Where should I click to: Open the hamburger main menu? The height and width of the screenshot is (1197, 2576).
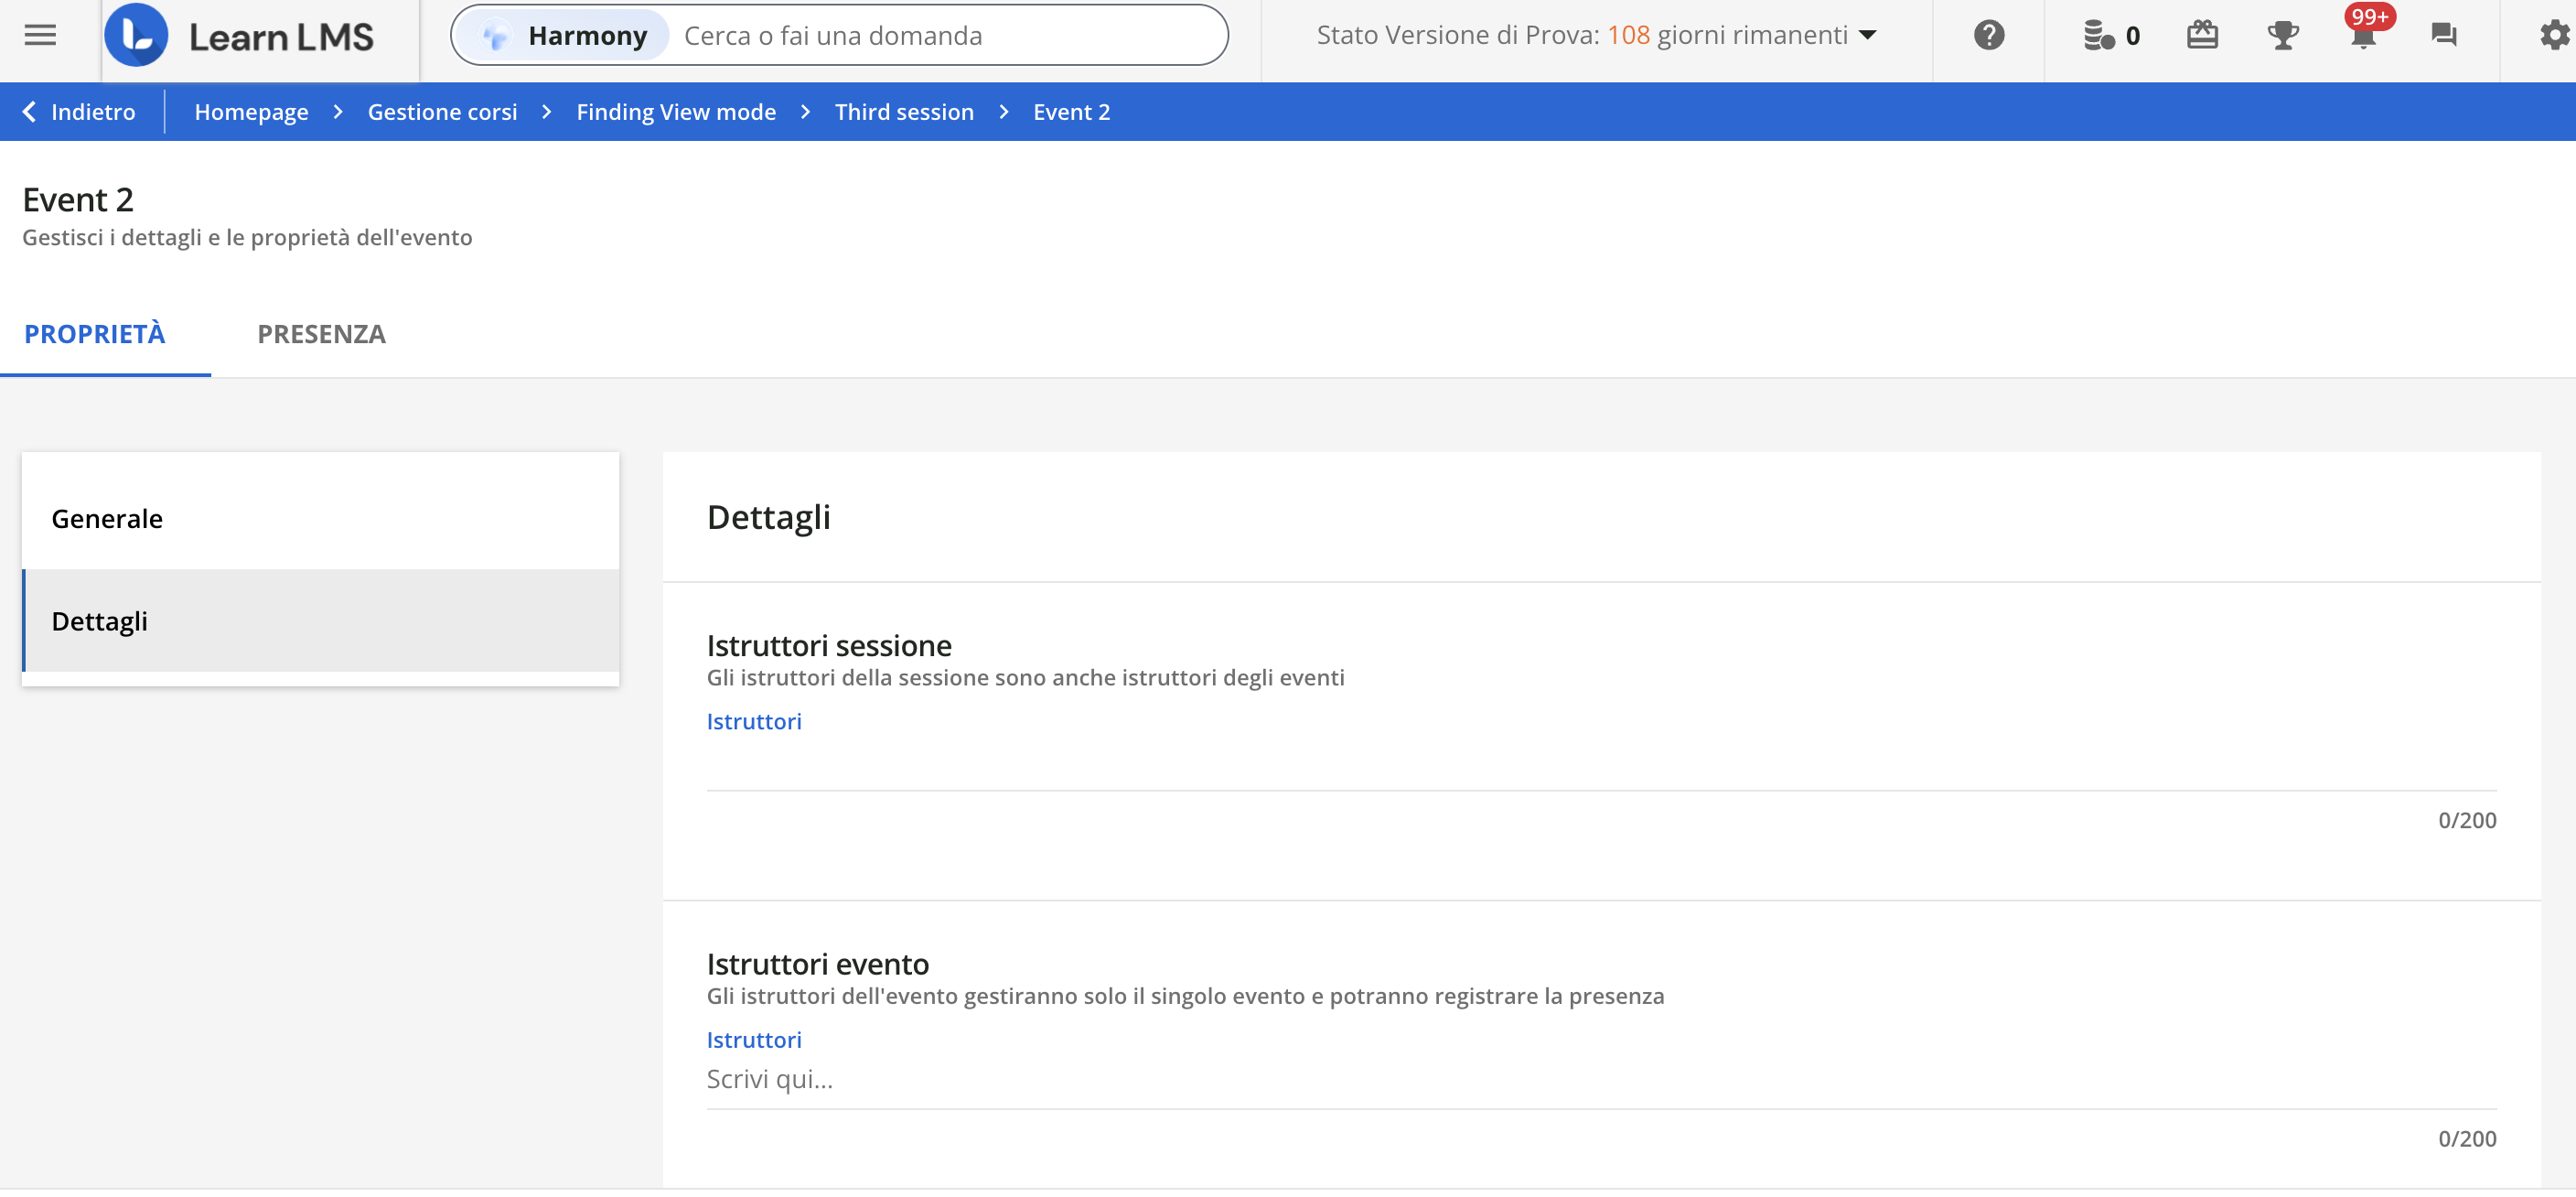tap(40, 35)
